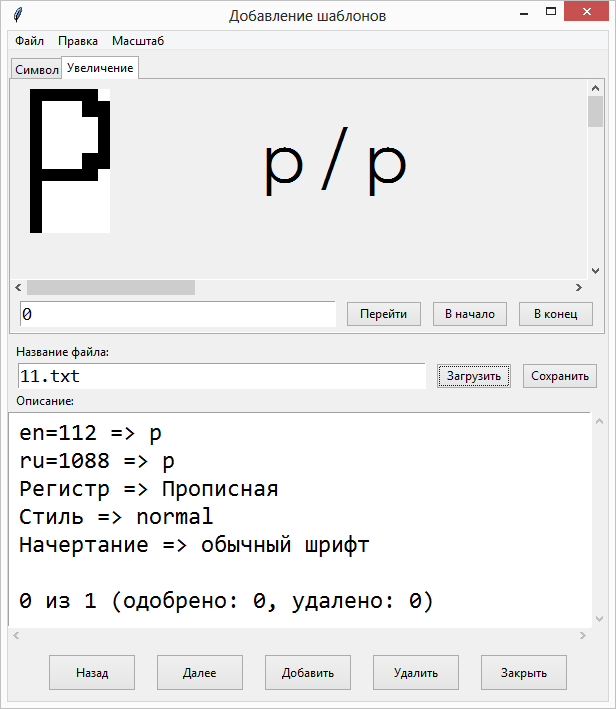Open the Масштаб menu
616x709 pixels.
click(138, 41)
